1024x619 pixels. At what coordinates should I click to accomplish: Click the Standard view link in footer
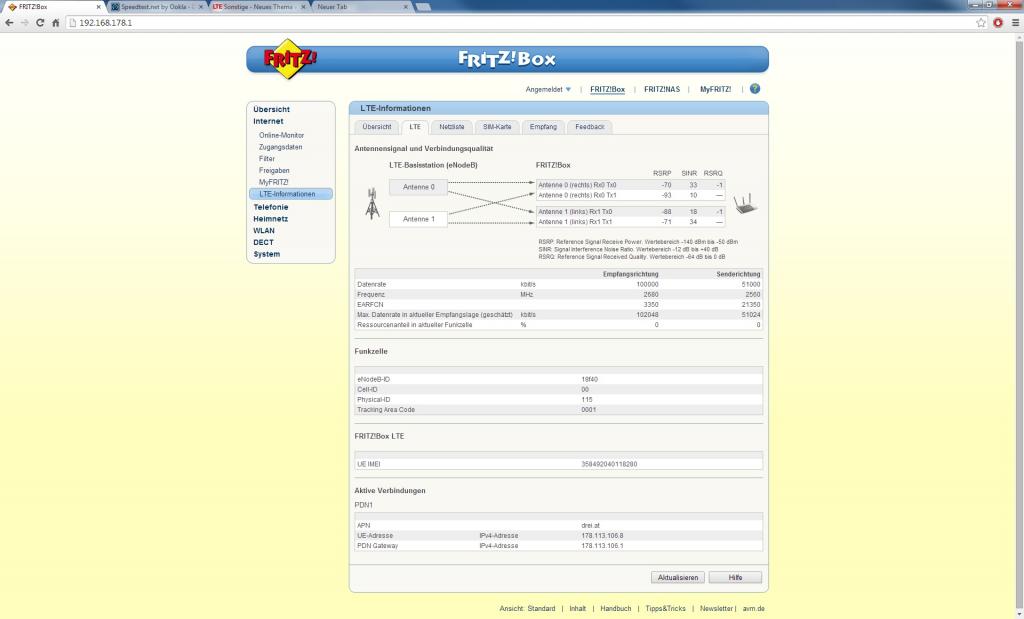click(541, 609)
